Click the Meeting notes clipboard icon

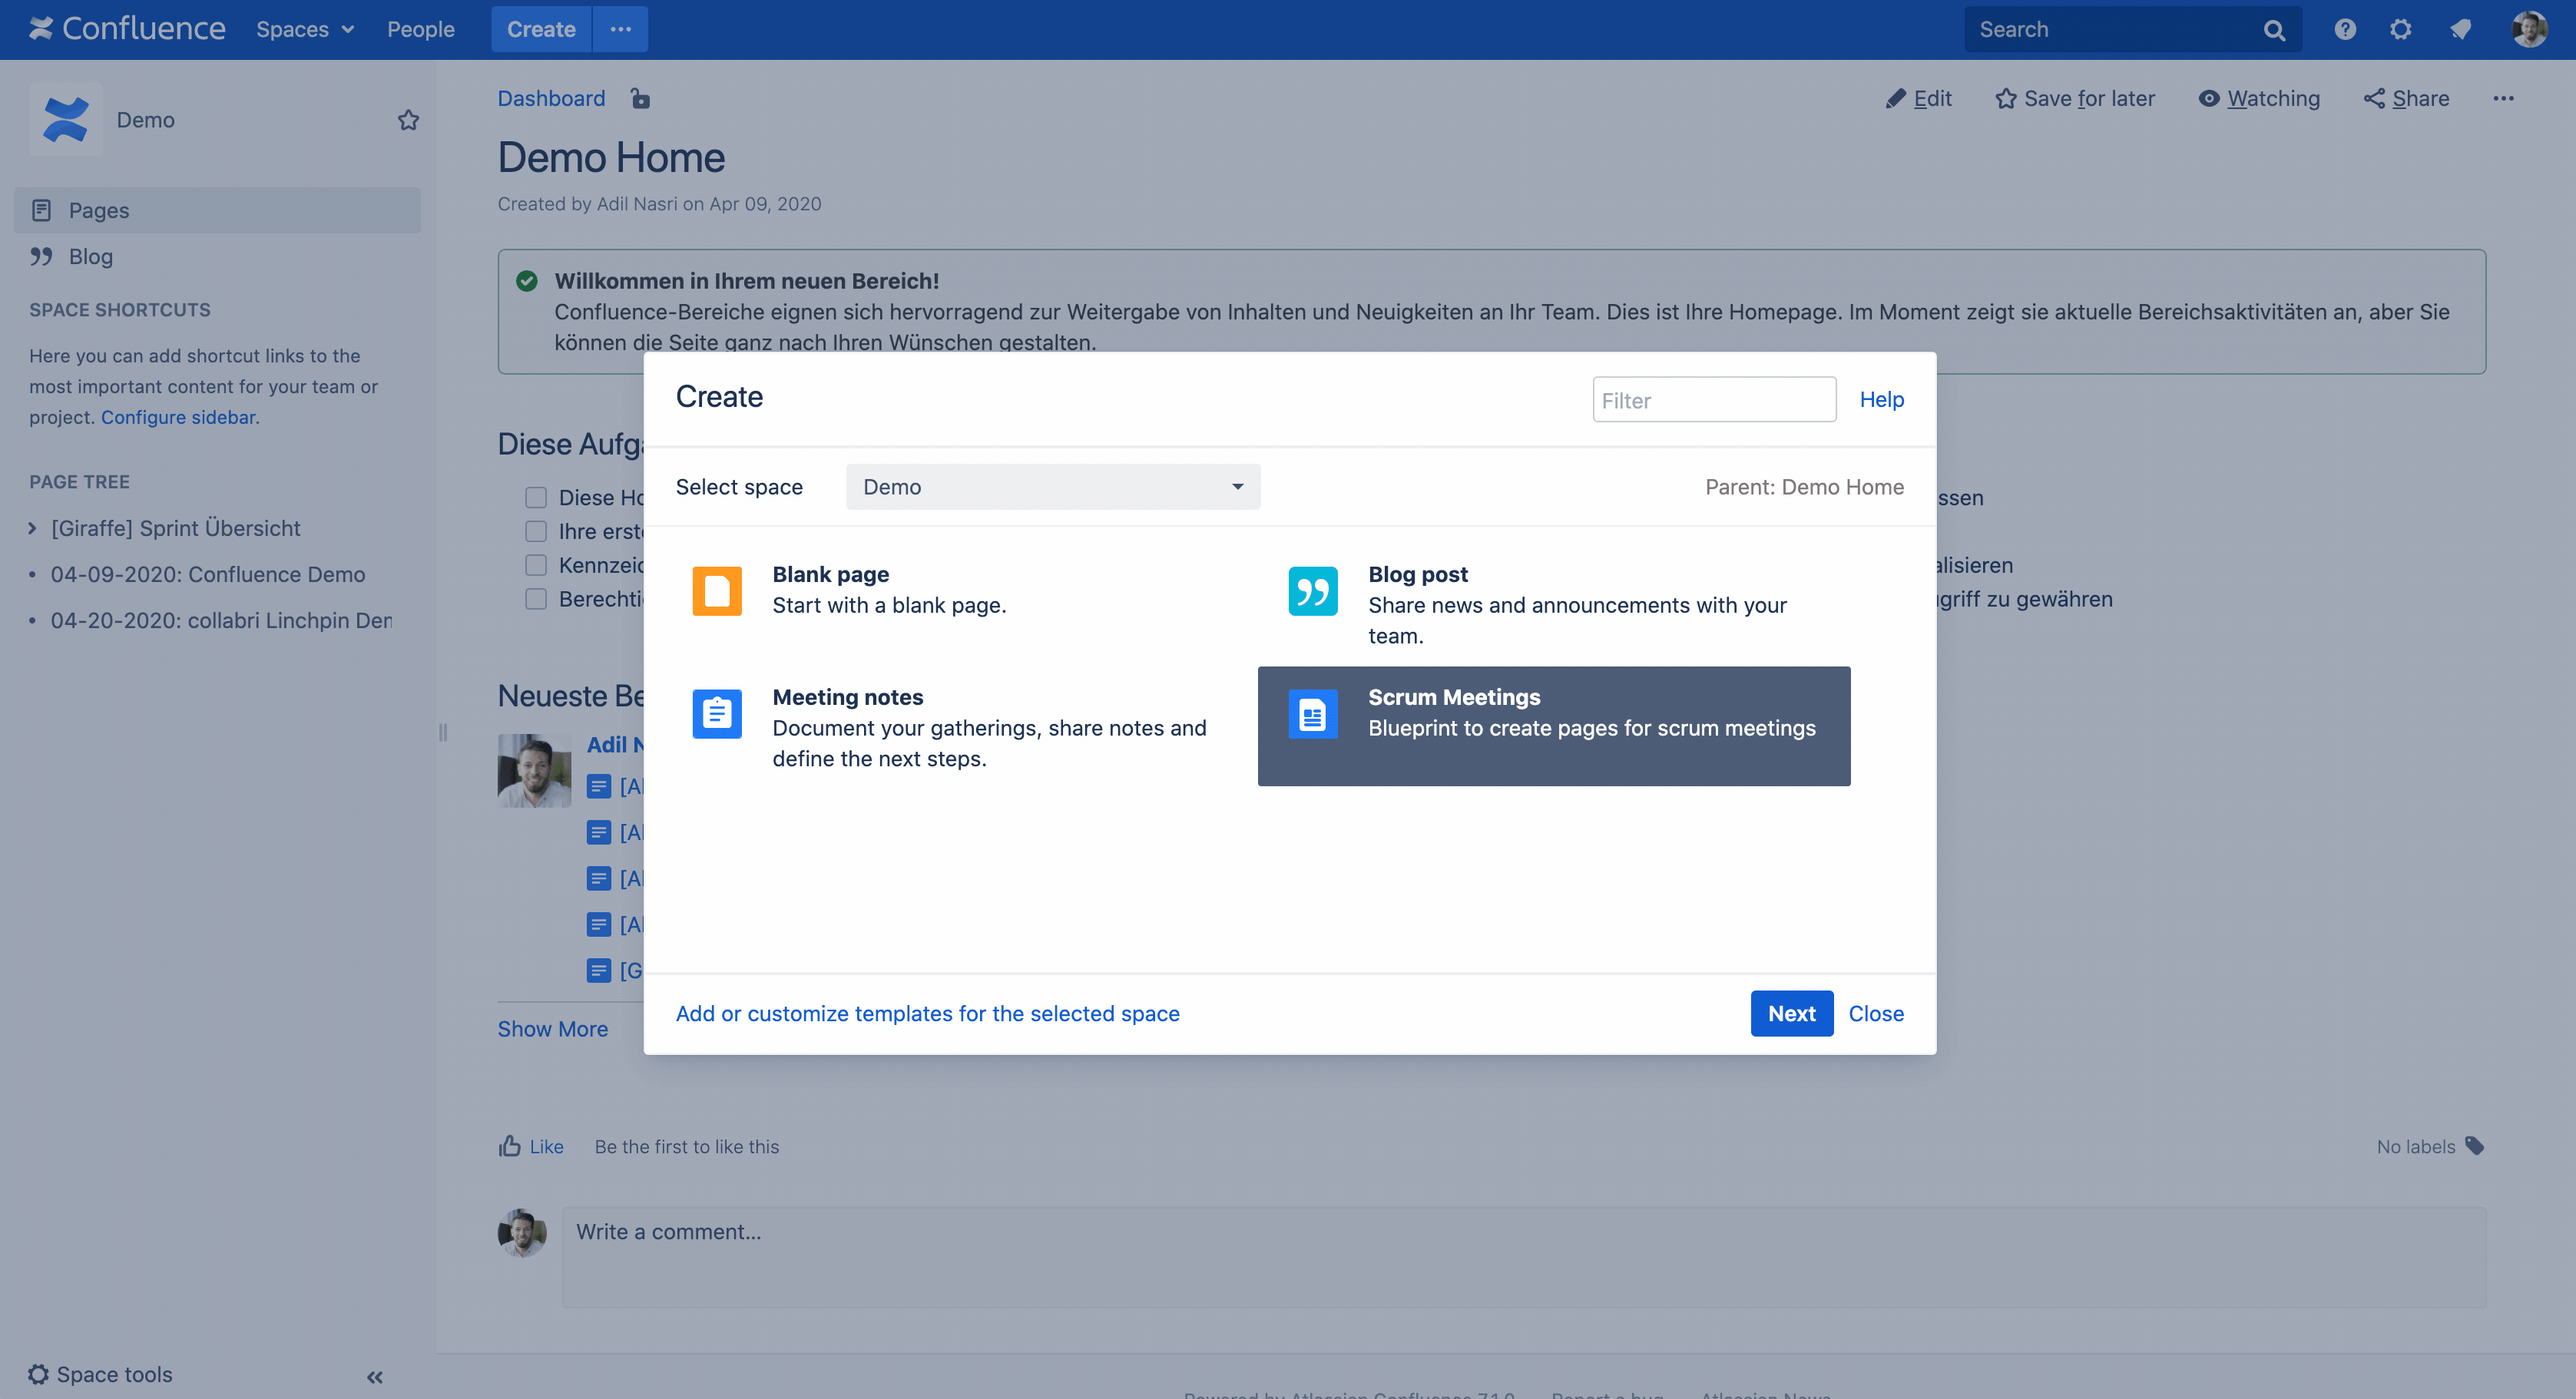click(717, 713)
